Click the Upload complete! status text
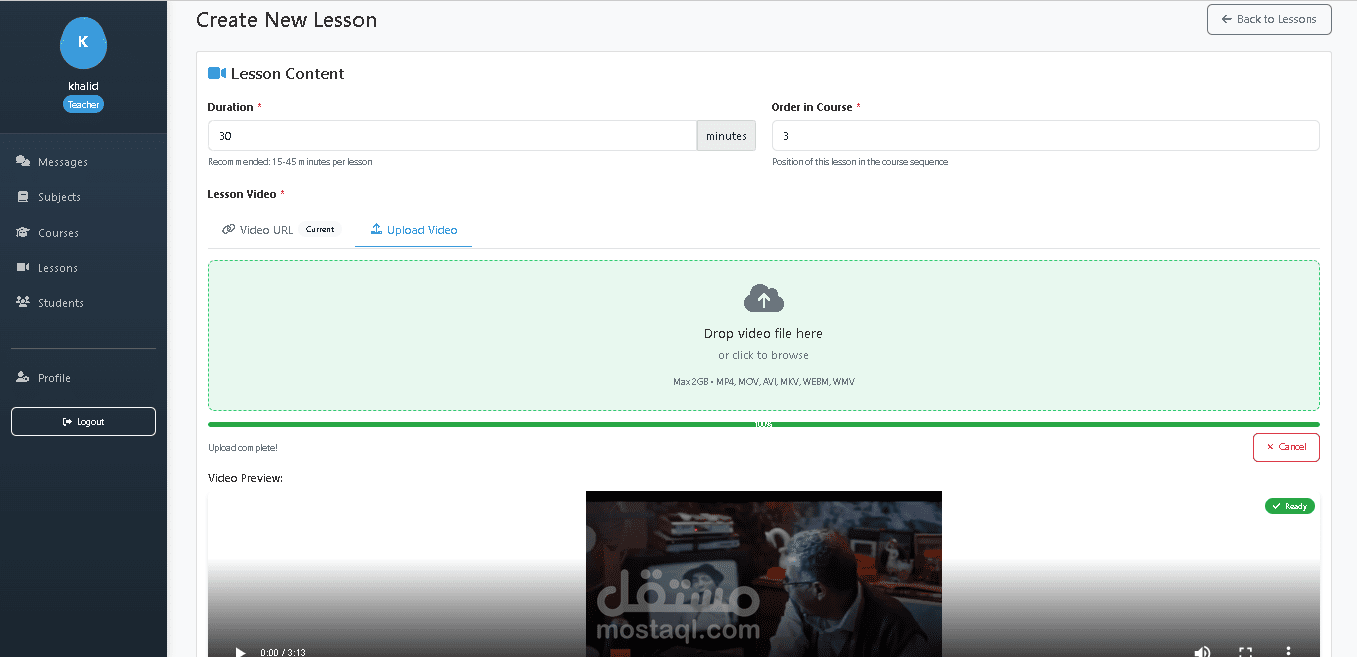 coord(243,447)
